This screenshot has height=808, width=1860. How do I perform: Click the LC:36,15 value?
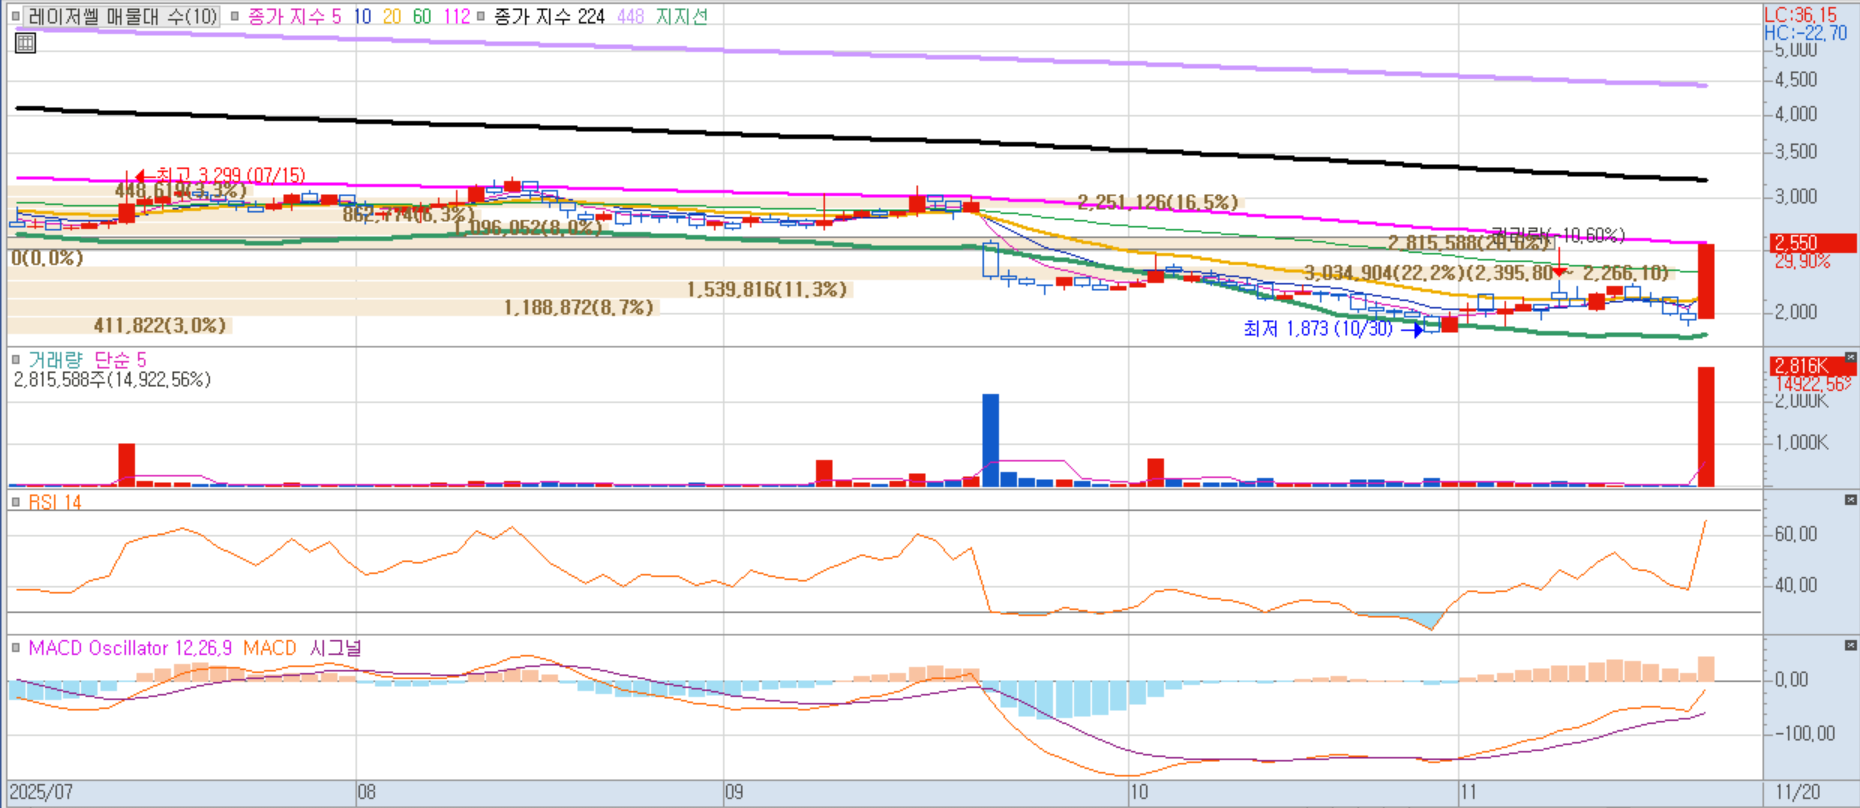1800,15
